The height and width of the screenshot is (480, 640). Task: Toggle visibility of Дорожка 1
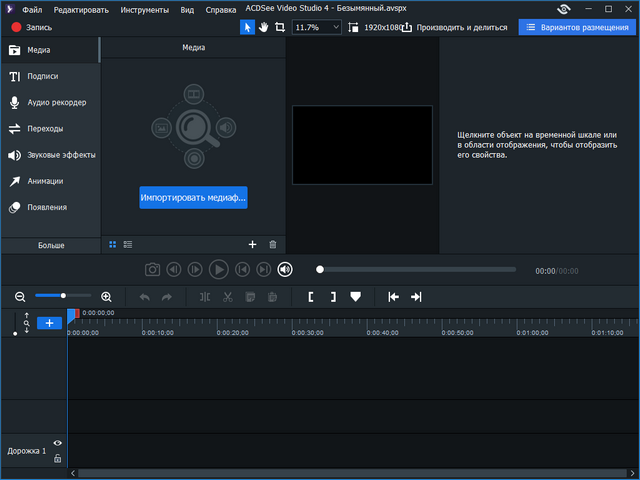click(57, 443)
